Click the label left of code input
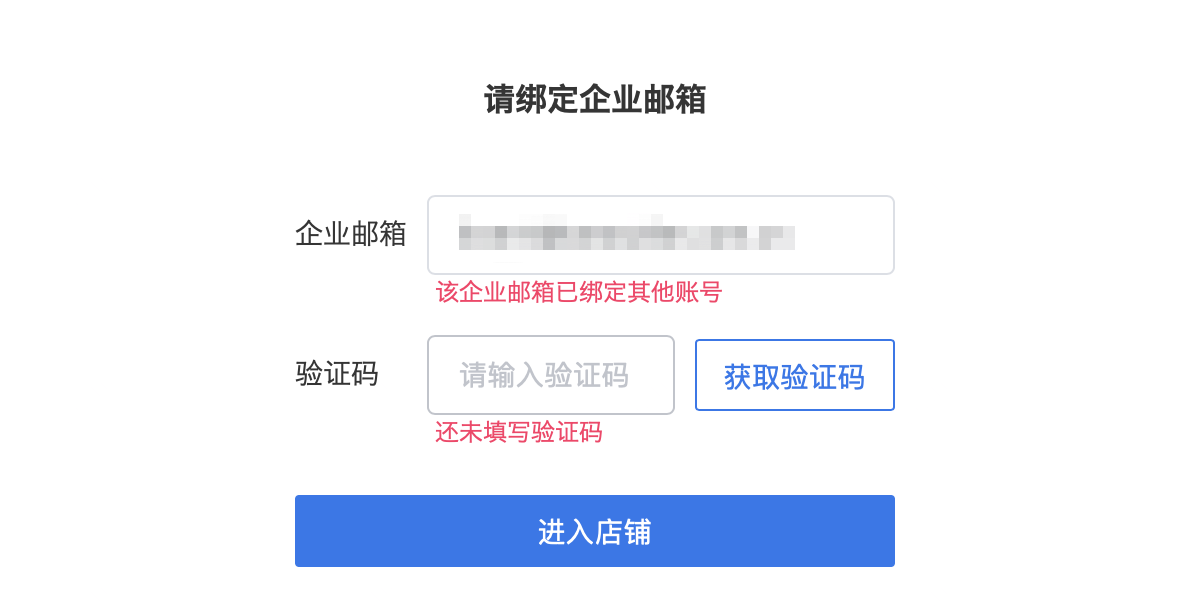Viewport: 1177px width, 608px height. pyautogui.click(x=337, y=374)
